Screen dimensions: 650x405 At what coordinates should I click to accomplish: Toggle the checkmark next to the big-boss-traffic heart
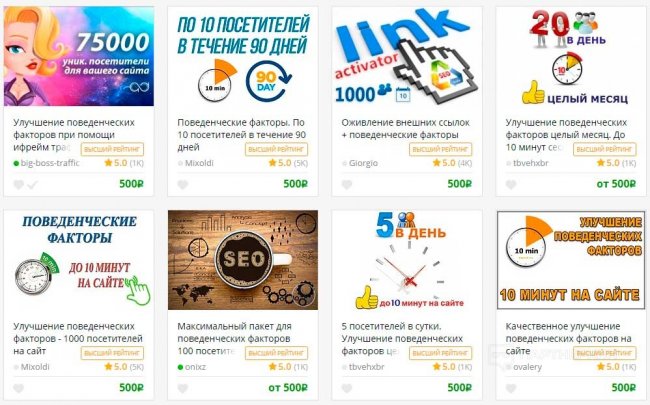pyautogui.click(x=32, y=184)
